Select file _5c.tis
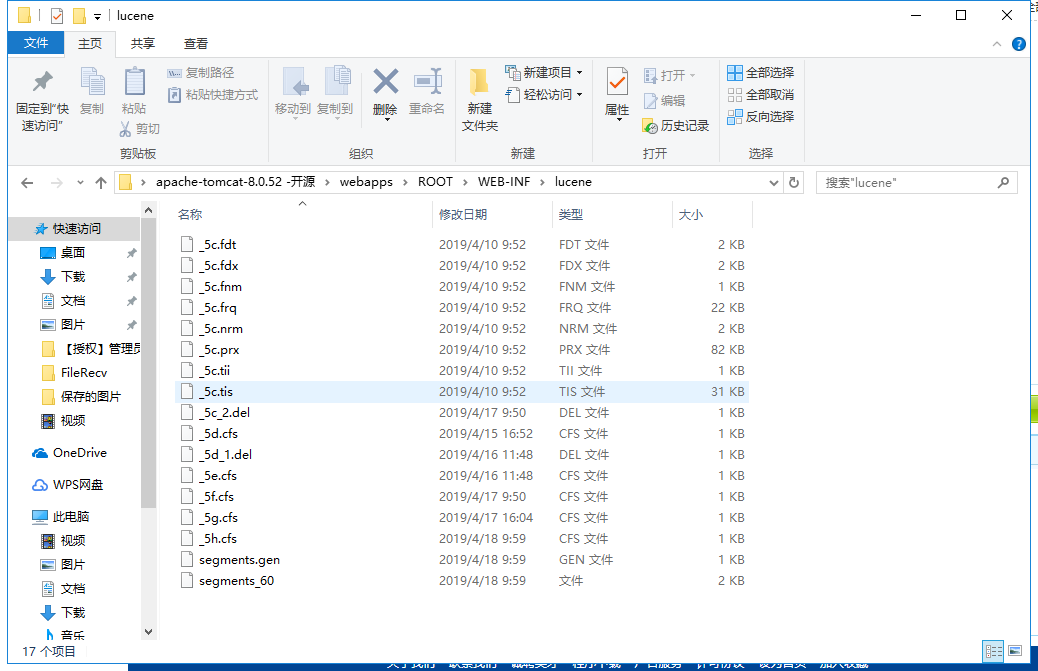 (462, 392)
